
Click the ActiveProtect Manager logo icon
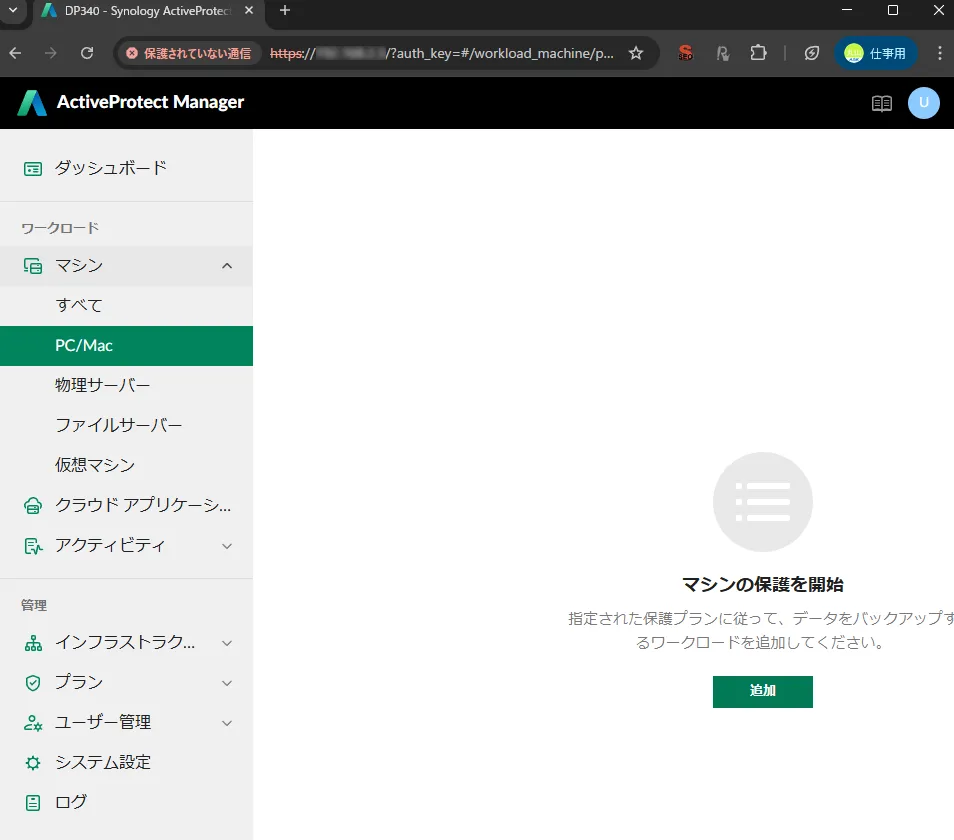(x=32, y=103)
